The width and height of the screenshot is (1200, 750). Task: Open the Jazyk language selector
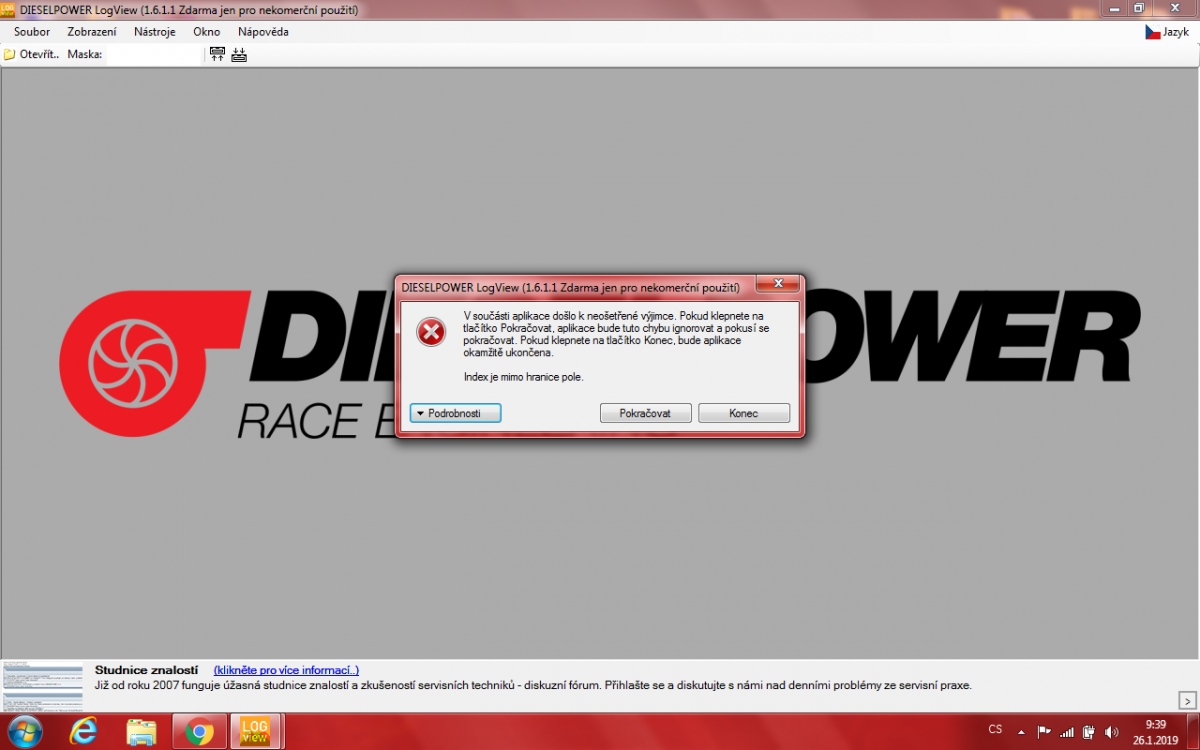pyautogui.click(x=1167, y=32)
